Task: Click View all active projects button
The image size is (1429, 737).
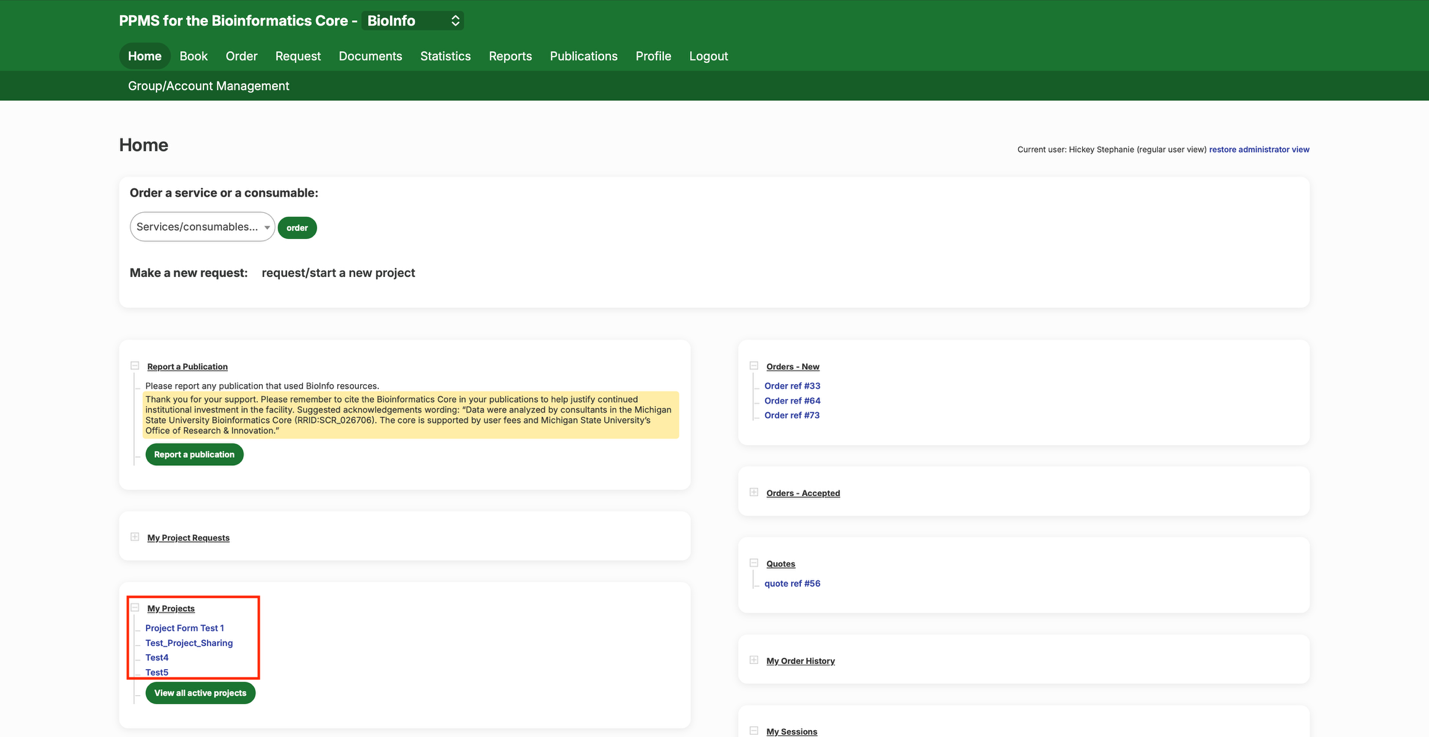Action: (x=200, y=693)
